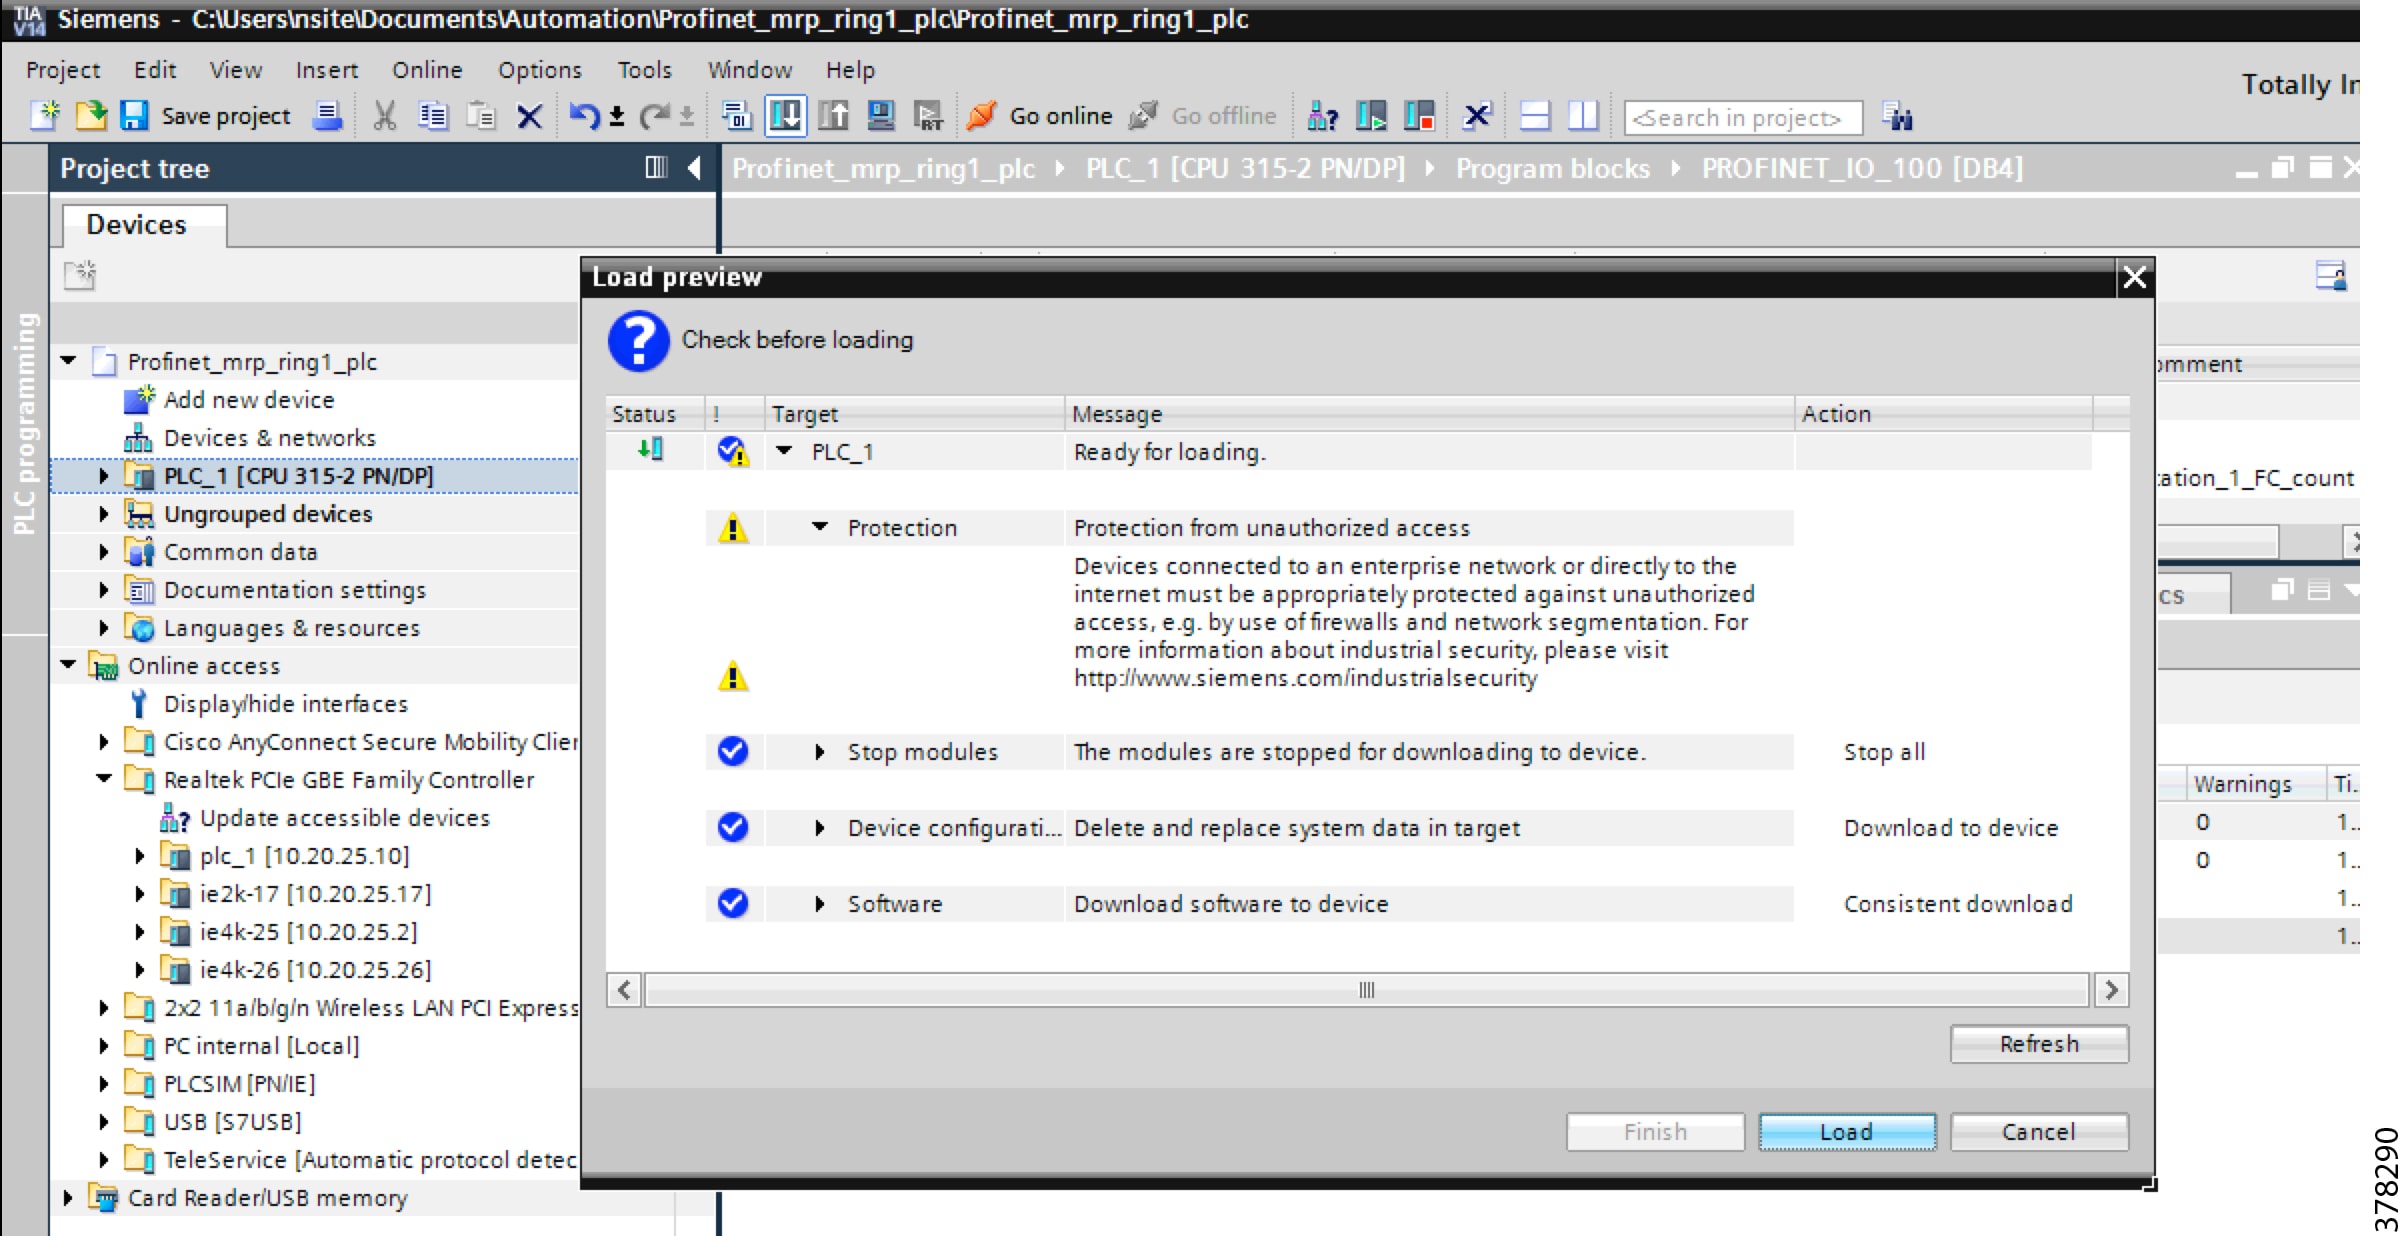The width and height of the screenshot is (2401, 1236).
Task: Open the Online menu
Action: tap(427, 70)
